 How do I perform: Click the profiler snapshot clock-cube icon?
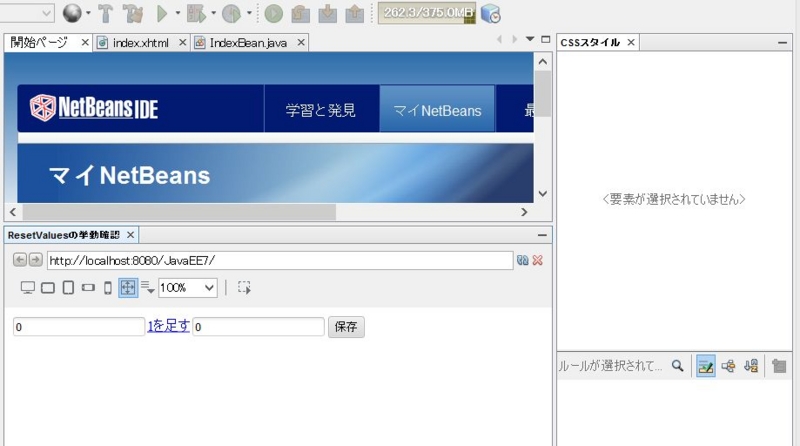tap(490, 14)
